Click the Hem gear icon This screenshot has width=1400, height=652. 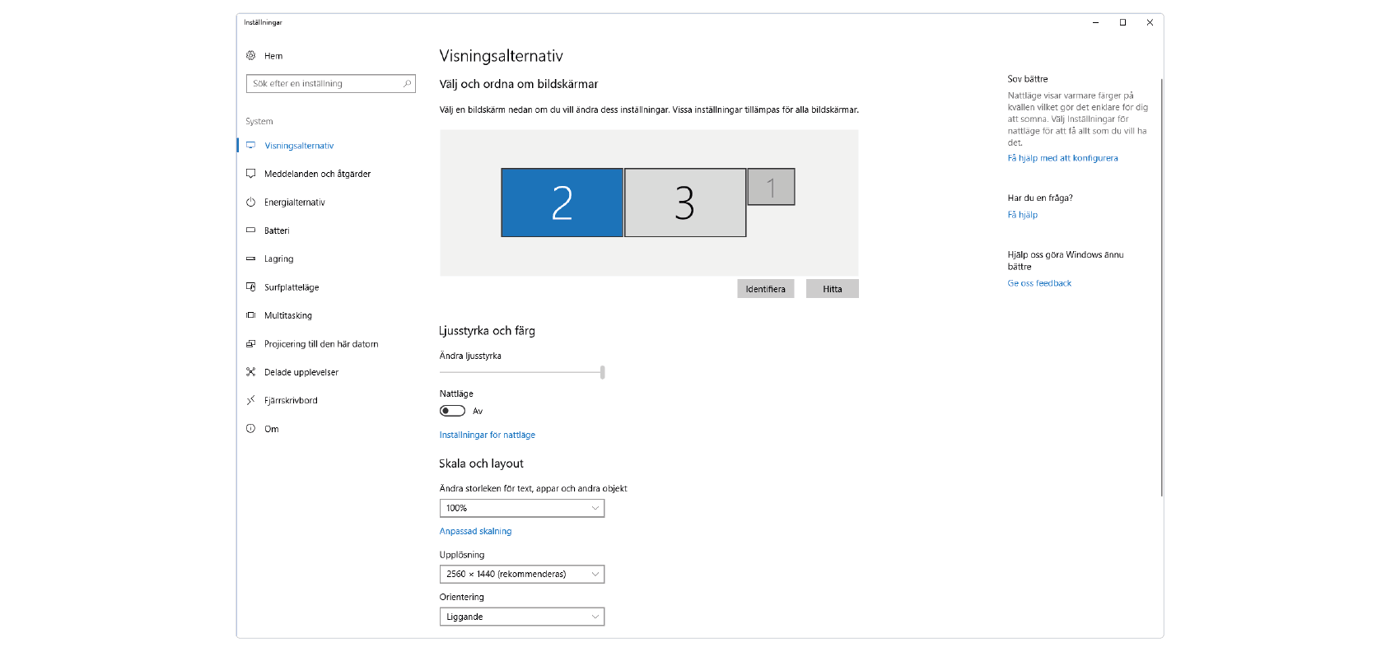[x=251, y=56]
